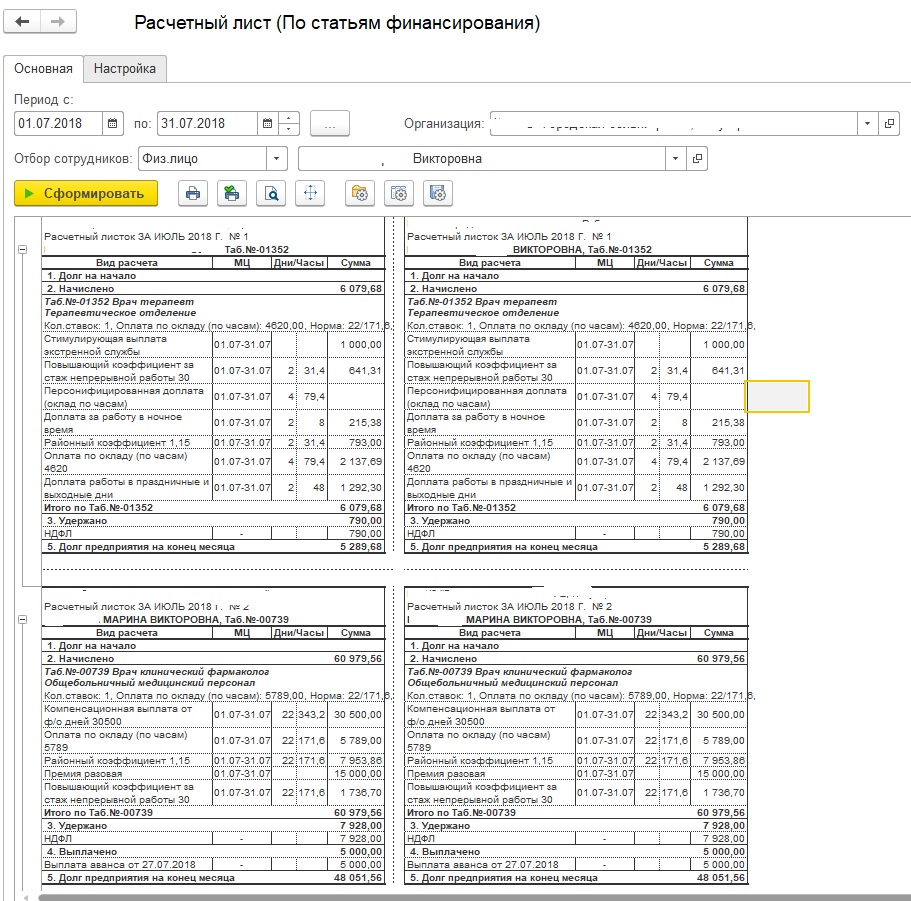This screenshot has height=901, width=911.
Task: Click left Доплата за работу в ночное время row
Action: (213, 423)
